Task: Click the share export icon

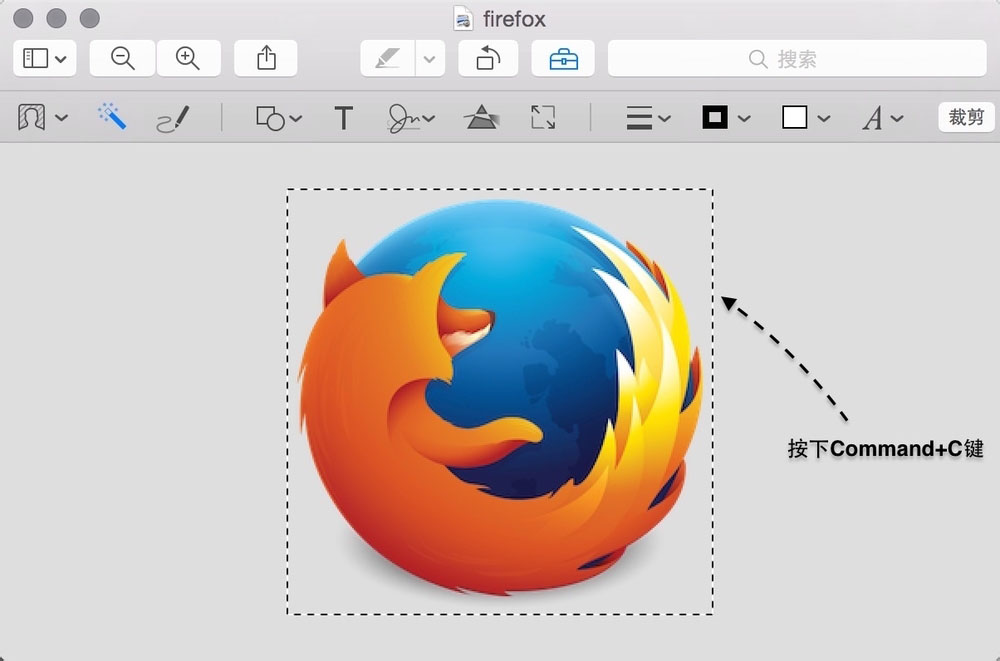Action: 266,59
